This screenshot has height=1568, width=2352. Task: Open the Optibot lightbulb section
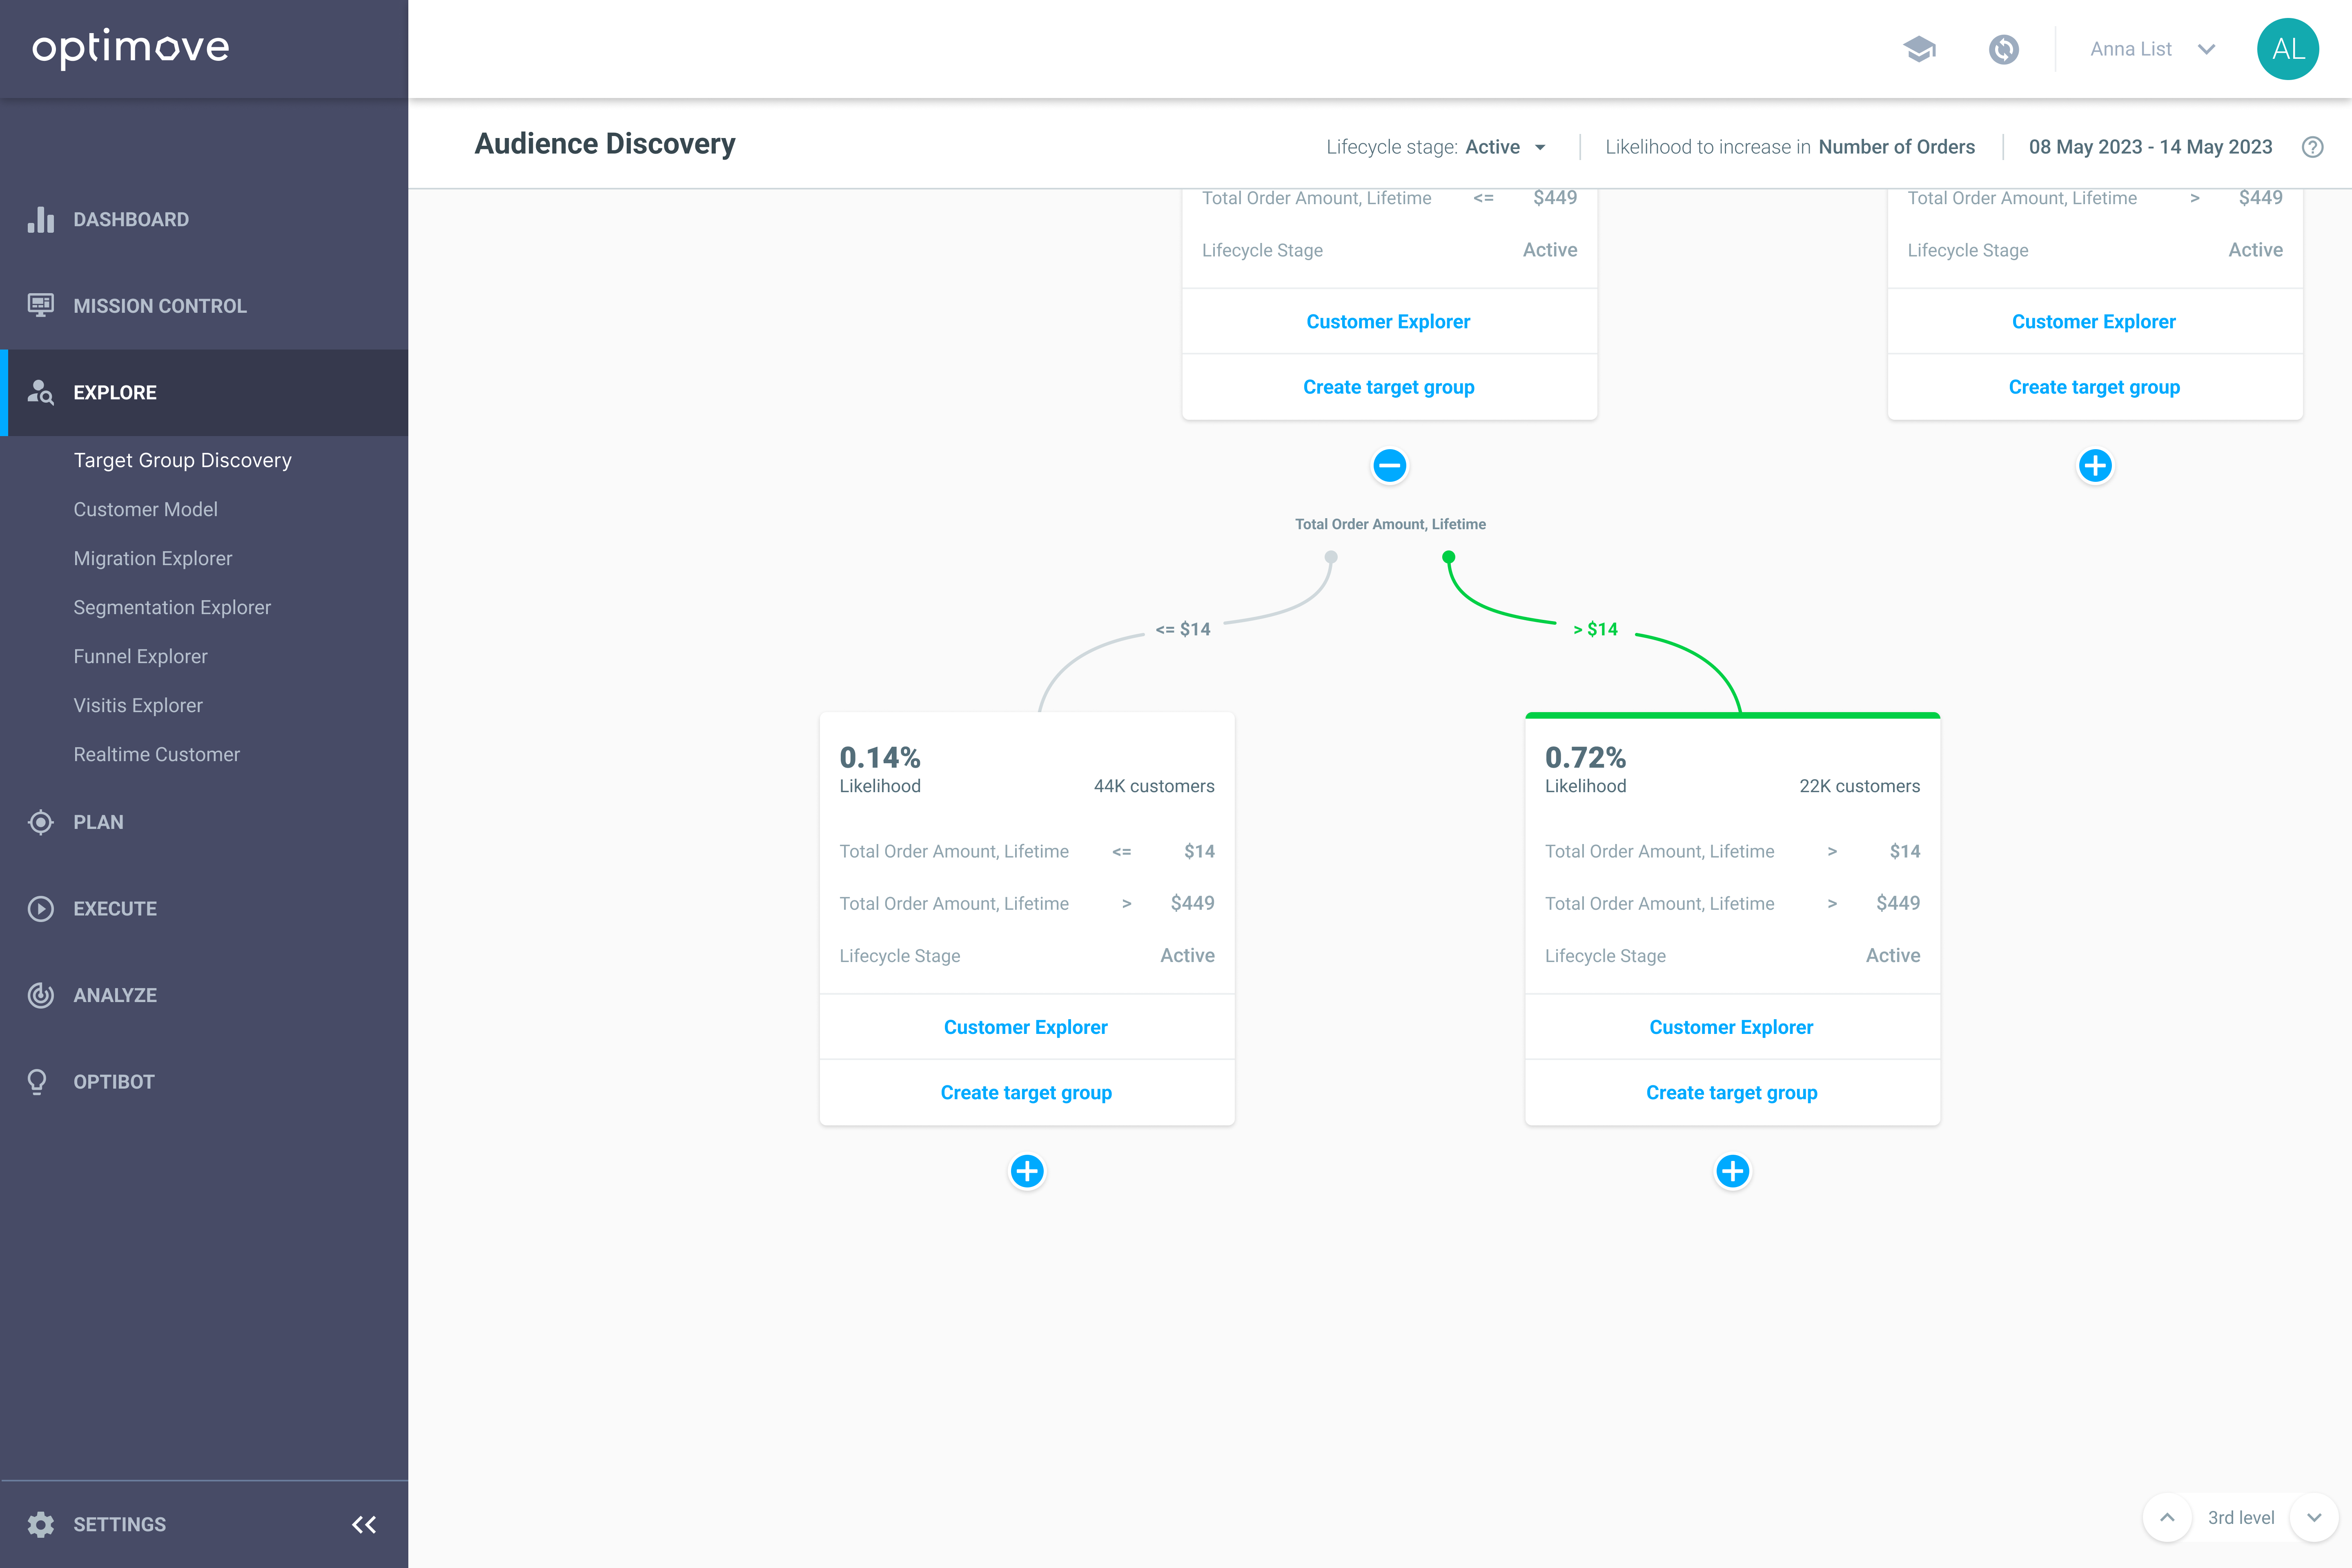[113, 1081]
